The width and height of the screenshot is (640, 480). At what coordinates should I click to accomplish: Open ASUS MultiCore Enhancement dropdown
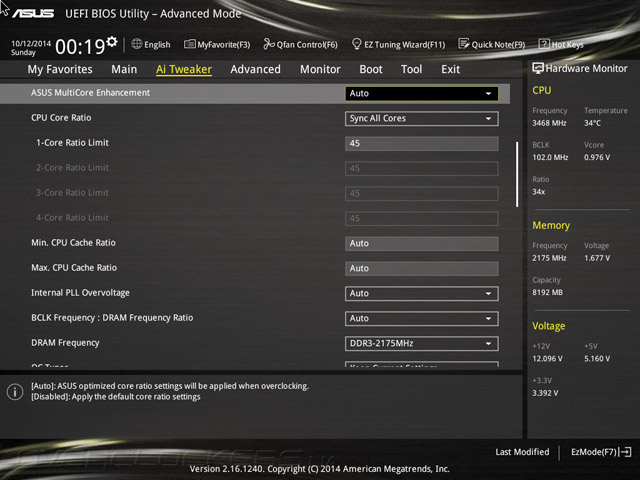(422, 93)
